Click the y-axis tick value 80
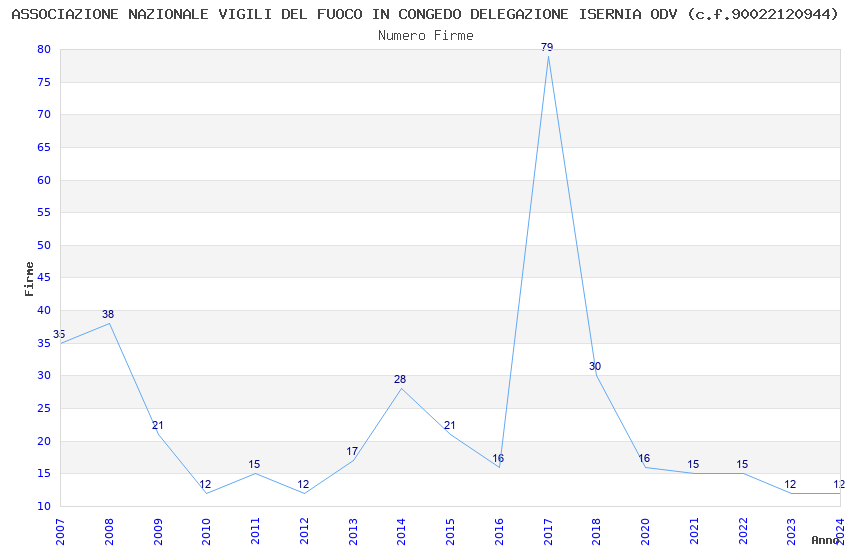Image resolution: width=850 pixels, height=550 pixels. (44, 49)
